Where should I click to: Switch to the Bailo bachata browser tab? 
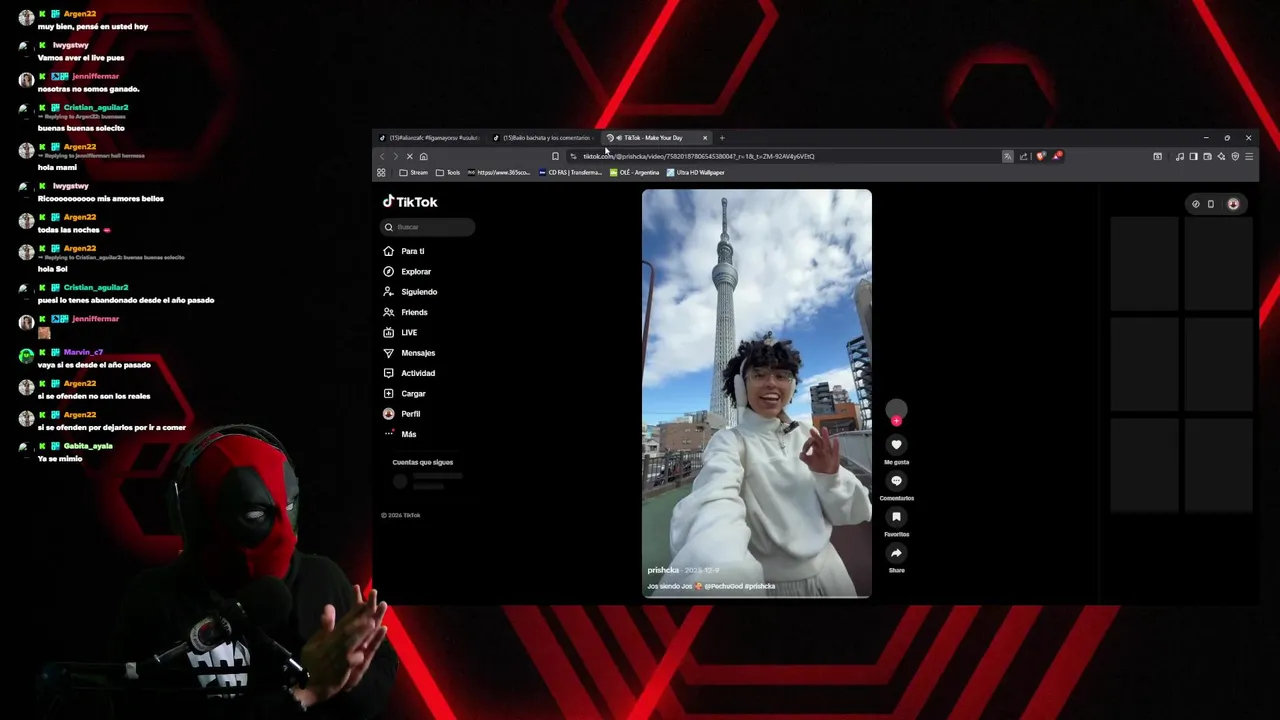click(543, 138)
